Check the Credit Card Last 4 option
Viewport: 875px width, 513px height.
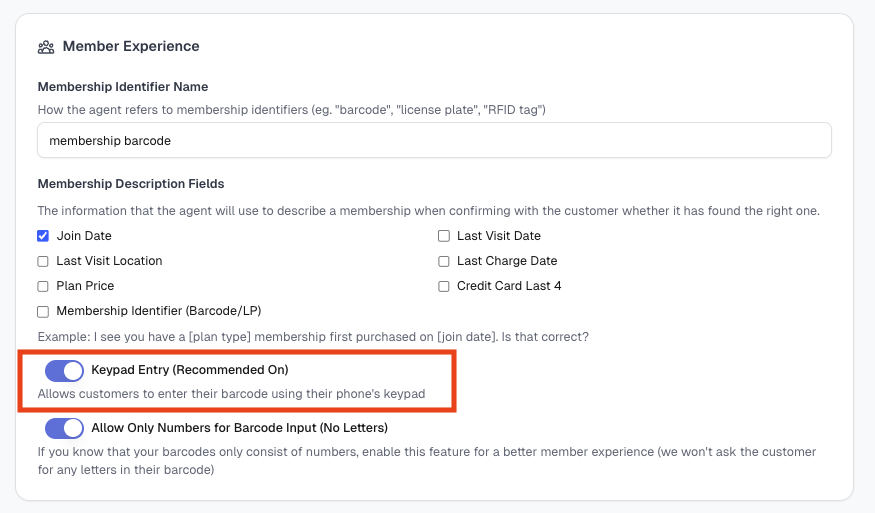pos(444,286)
